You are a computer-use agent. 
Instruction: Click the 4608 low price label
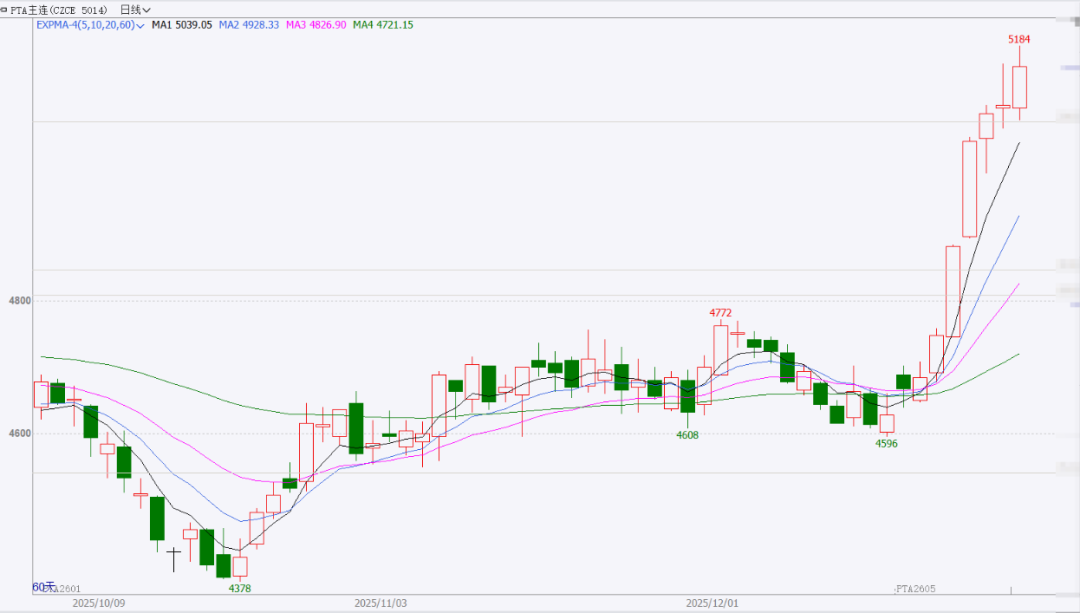coord(687,435)
